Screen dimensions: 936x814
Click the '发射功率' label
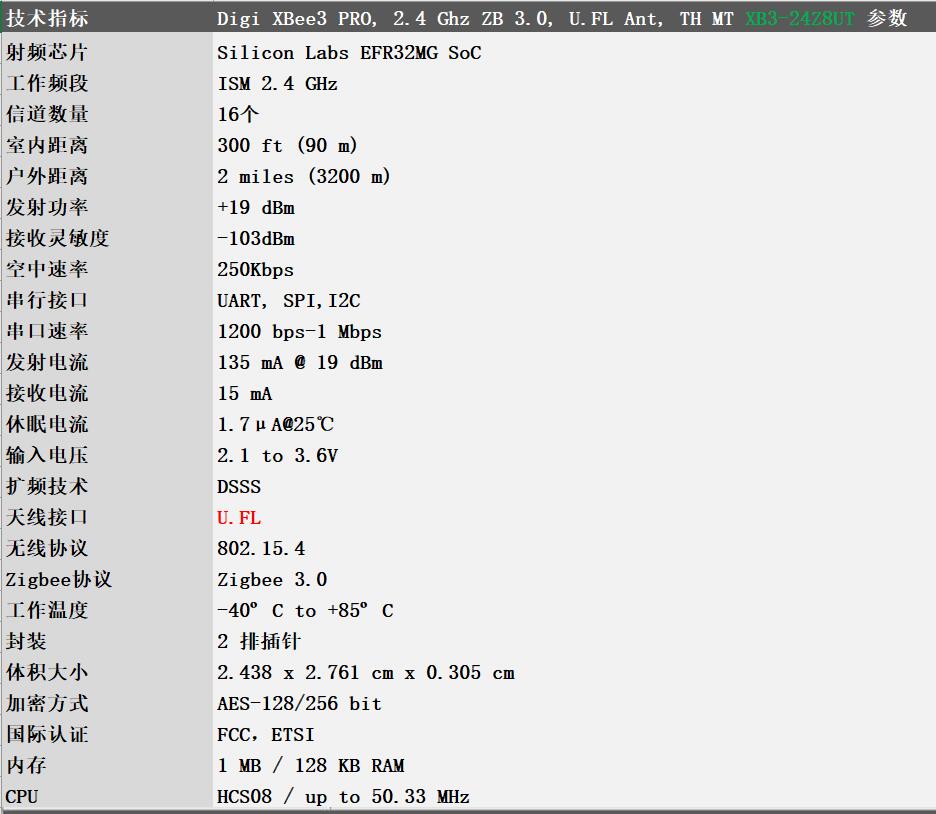pyautogui.click(x=47, y=207)
